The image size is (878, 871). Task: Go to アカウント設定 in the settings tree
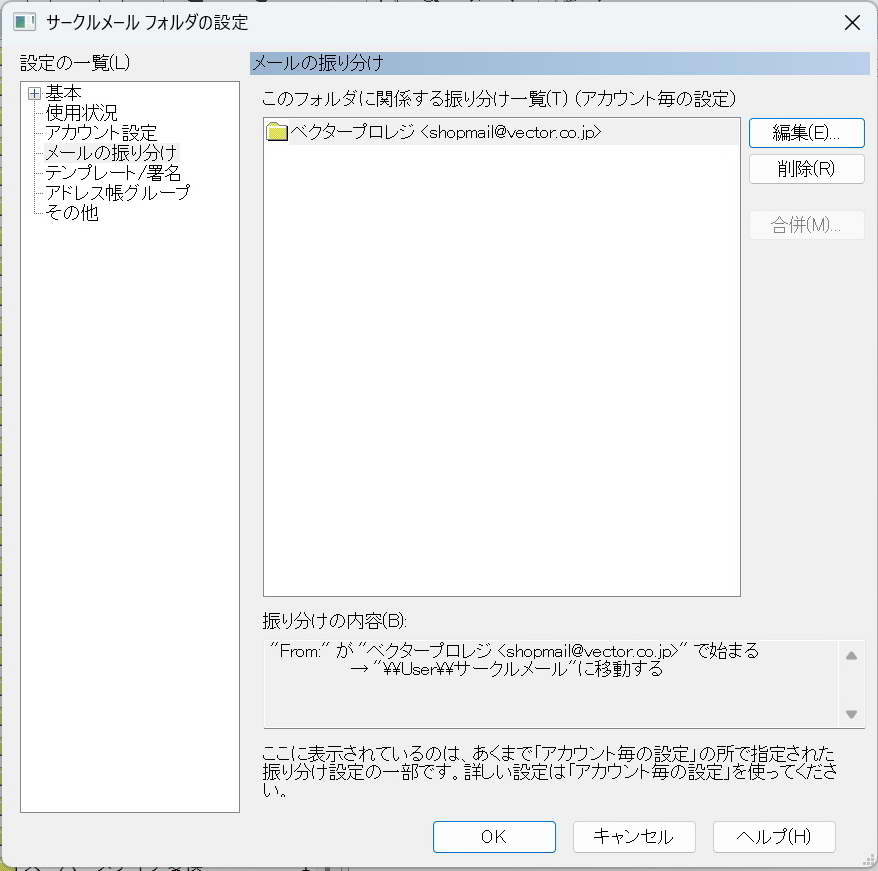(x=101, y=133)
